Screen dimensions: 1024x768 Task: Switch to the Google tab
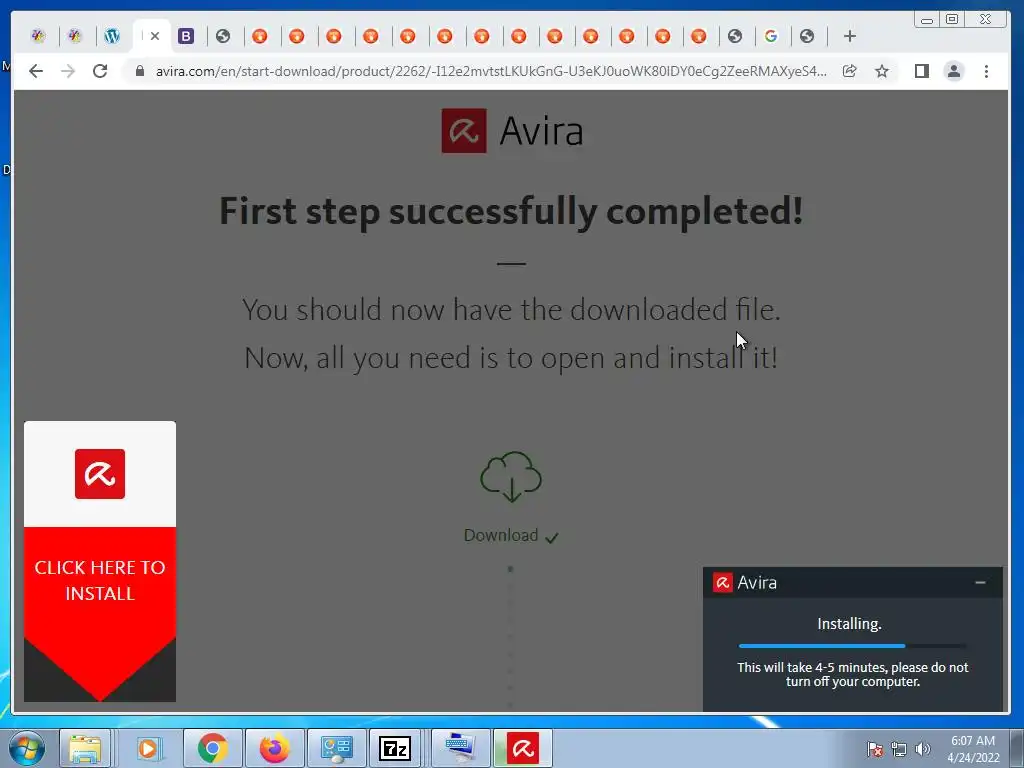[x=771, y=36]
